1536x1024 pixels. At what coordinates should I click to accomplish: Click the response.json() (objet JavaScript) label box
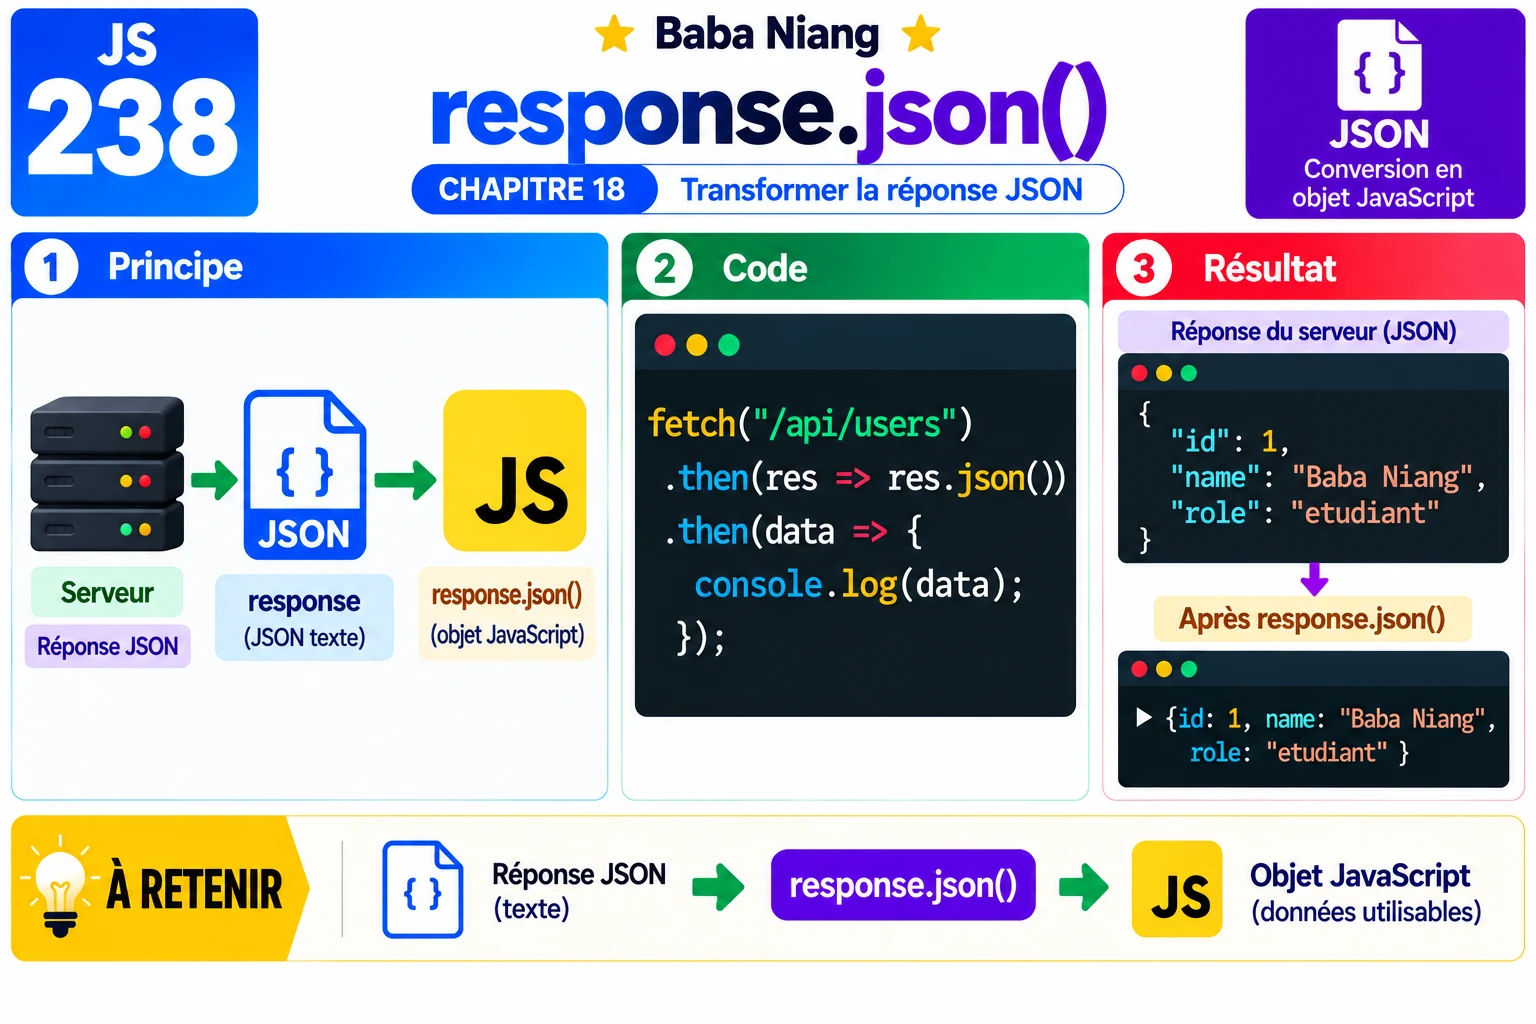(507, 613)
